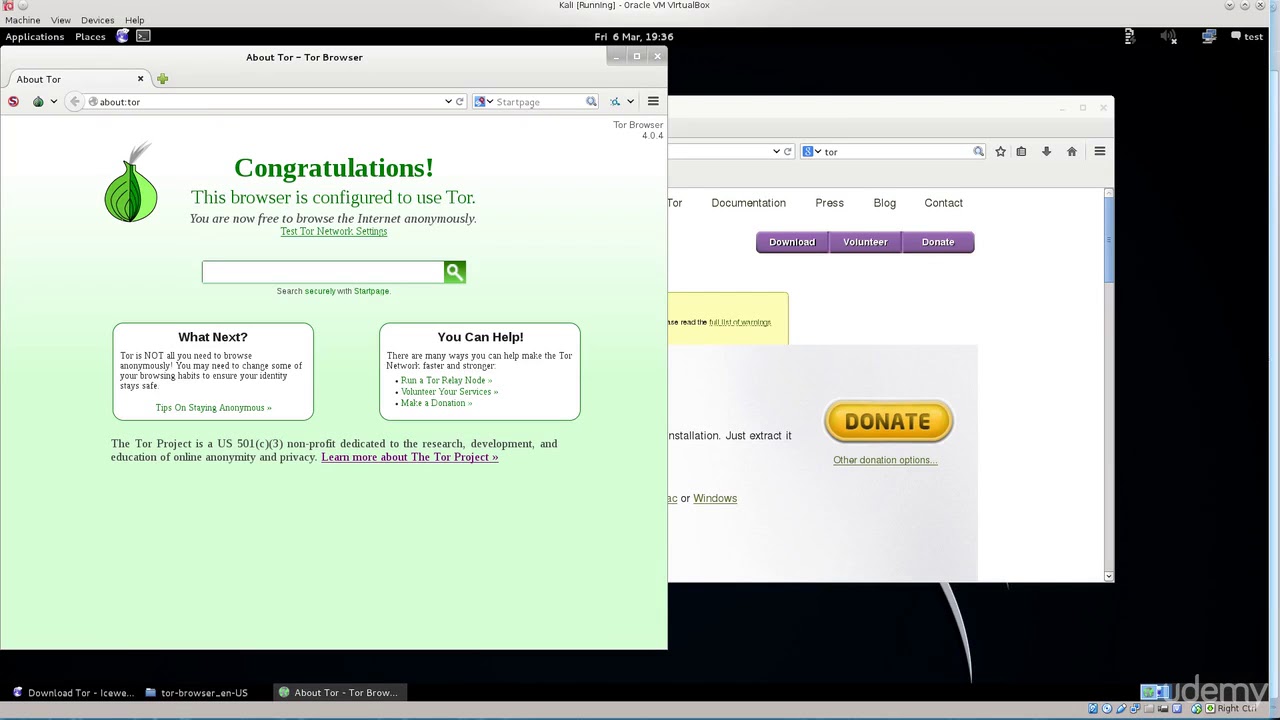Launch the terminal from the top panel

[x=143, y=36]
